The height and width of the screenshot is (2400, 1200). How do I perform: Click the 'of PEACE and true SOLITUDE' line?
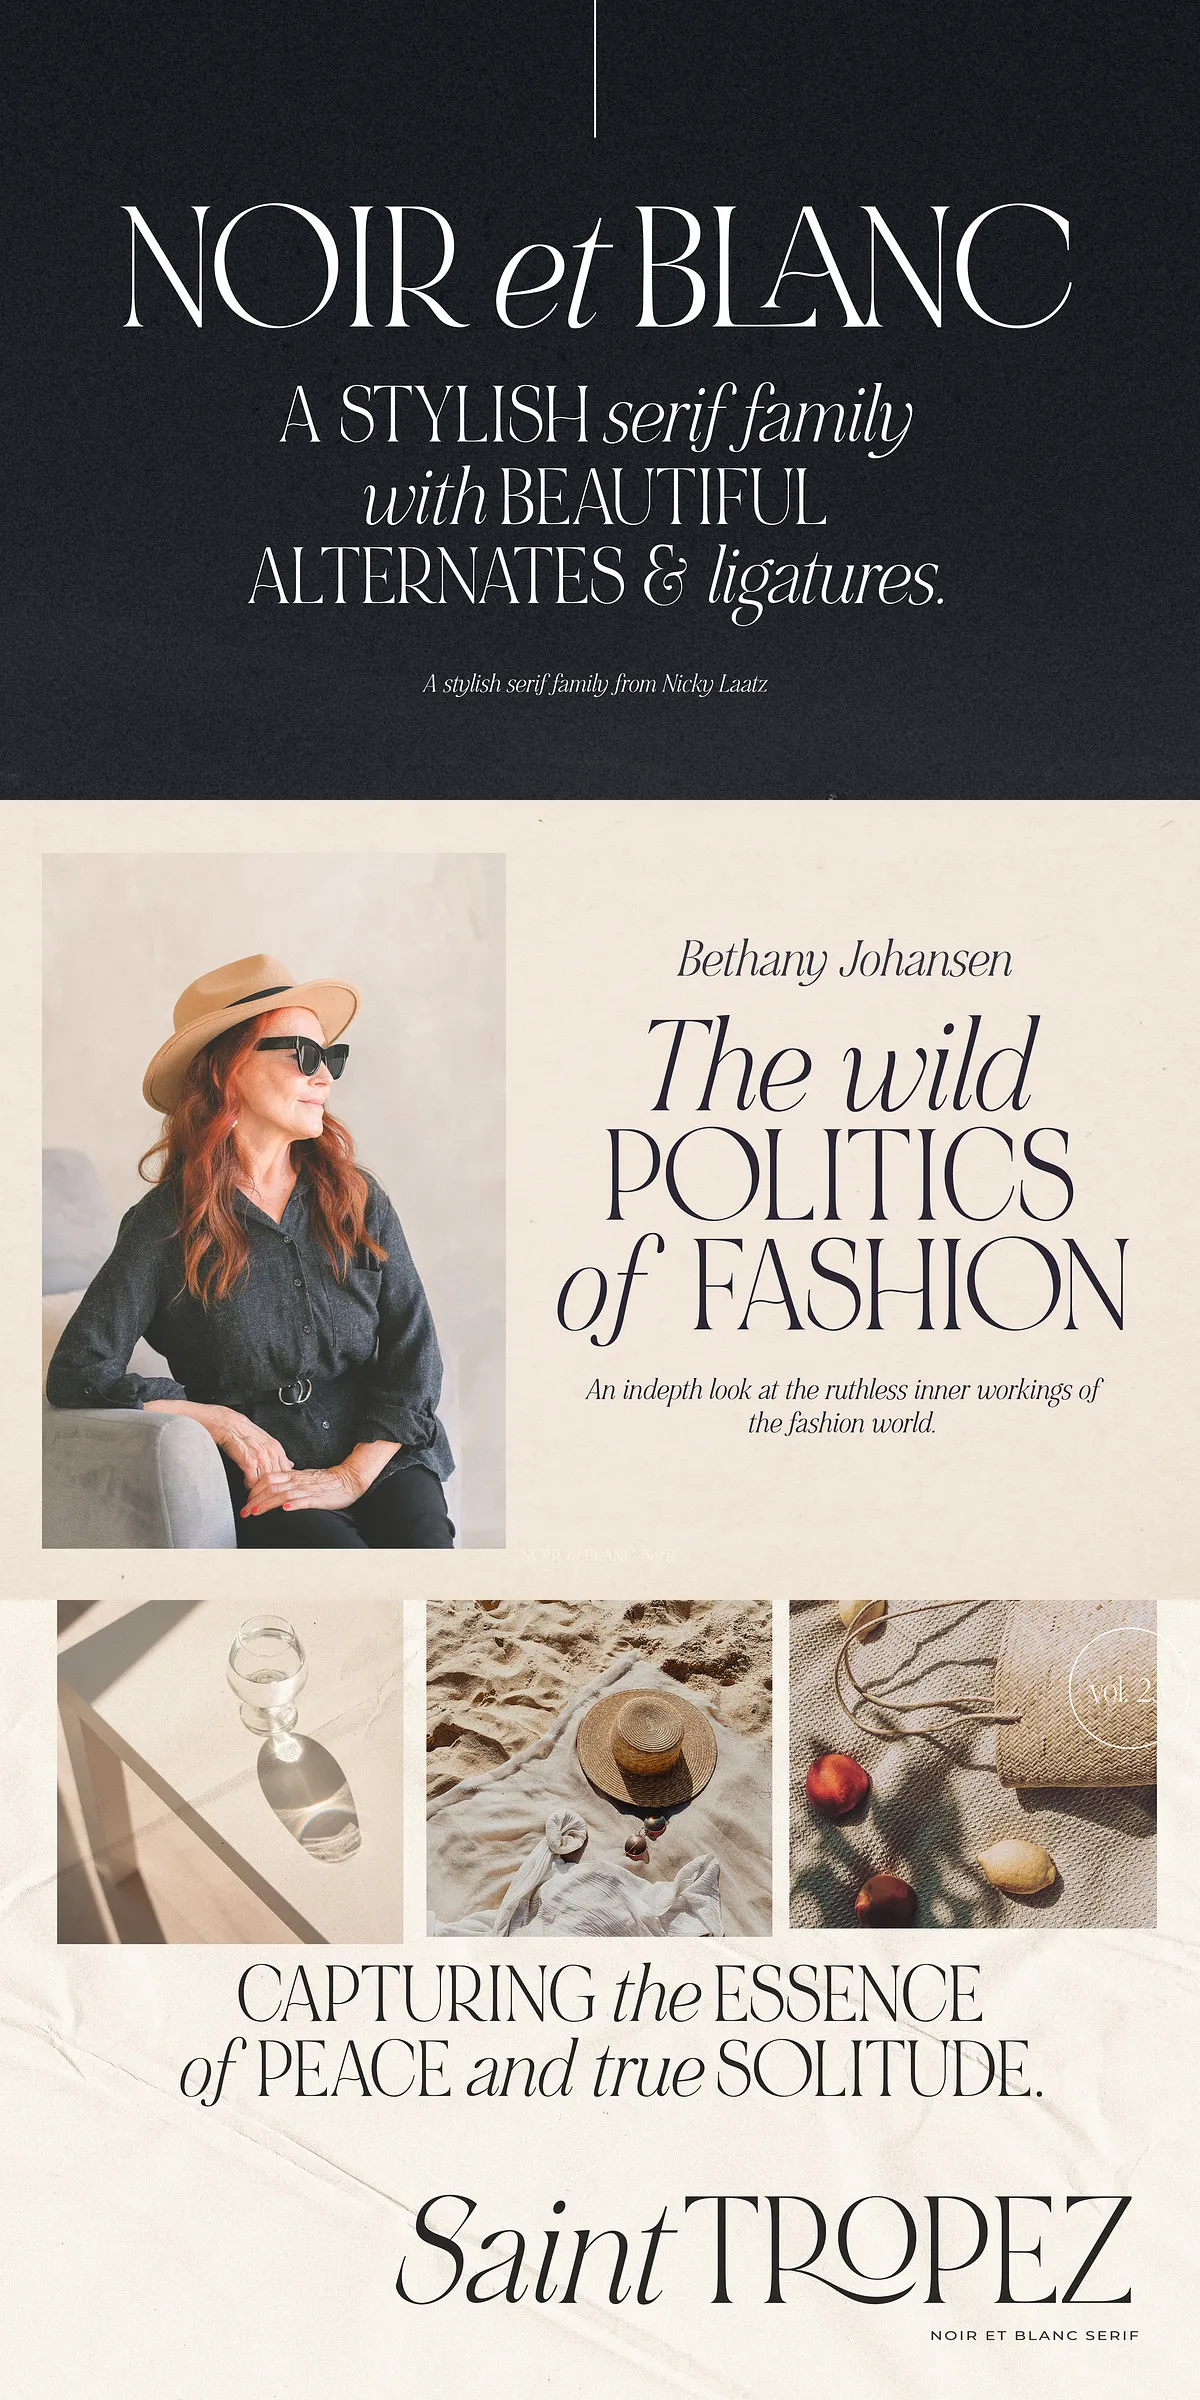click(x=611, y=2072)
